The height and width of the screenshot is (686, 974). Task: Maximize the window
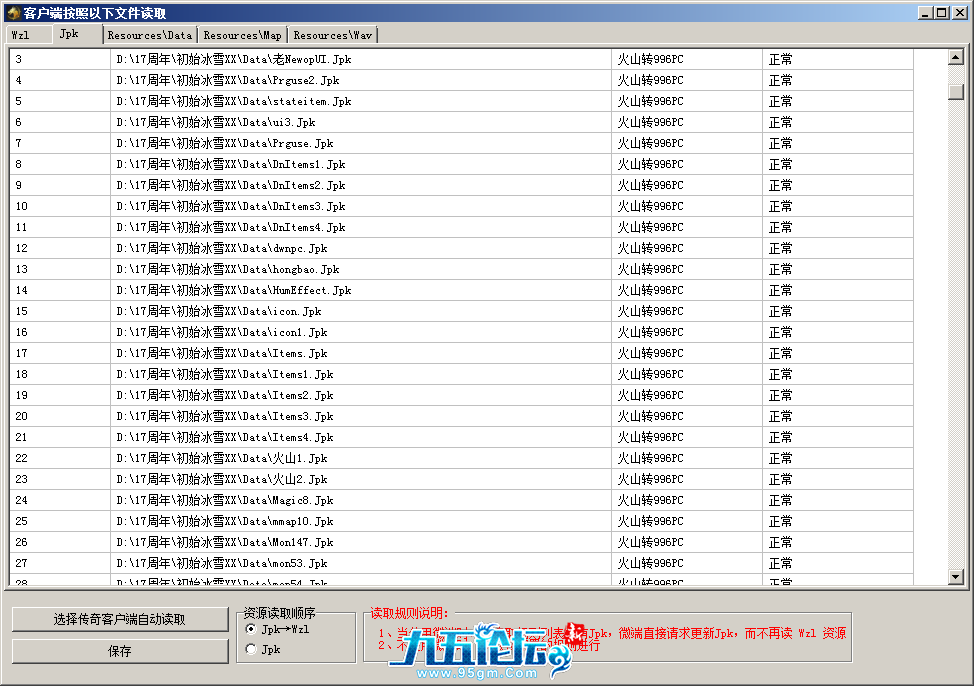click(x=941, y=13)
